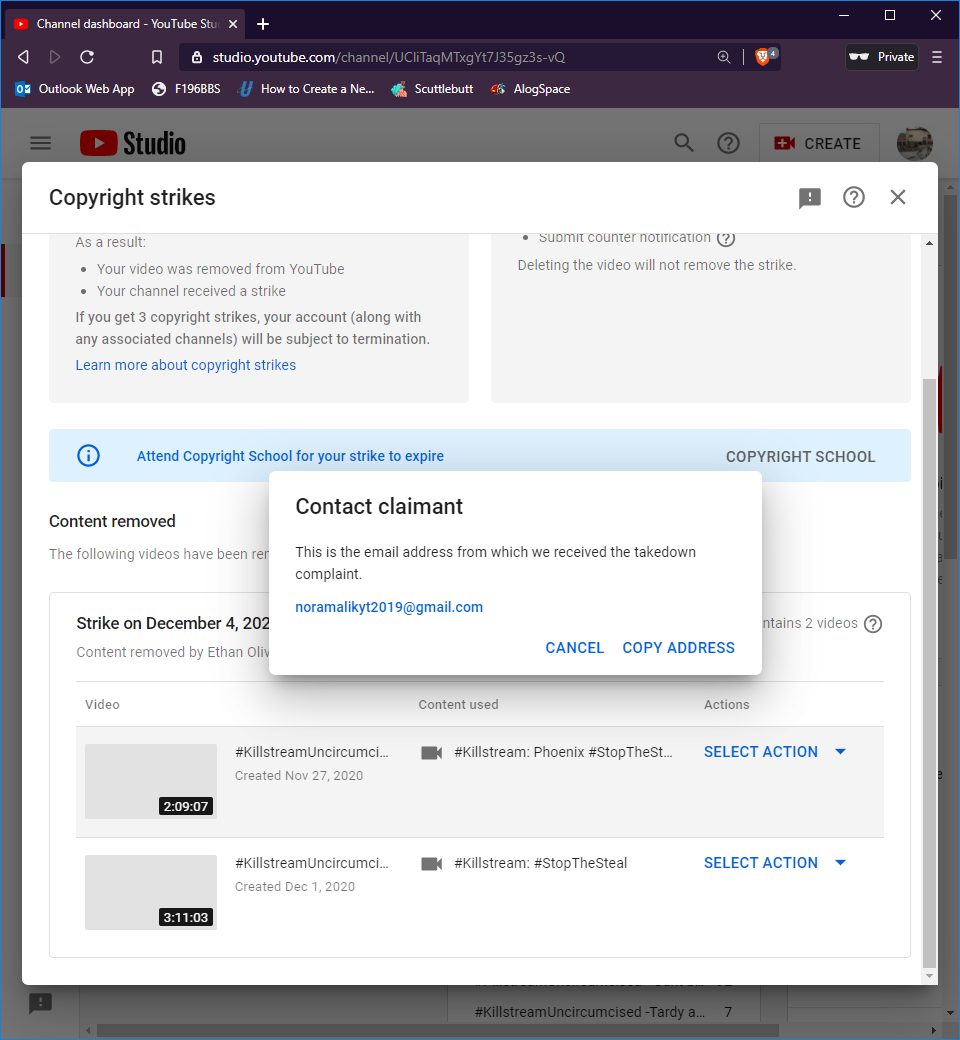
Task: Search across your channel
Action: point(683,143)
